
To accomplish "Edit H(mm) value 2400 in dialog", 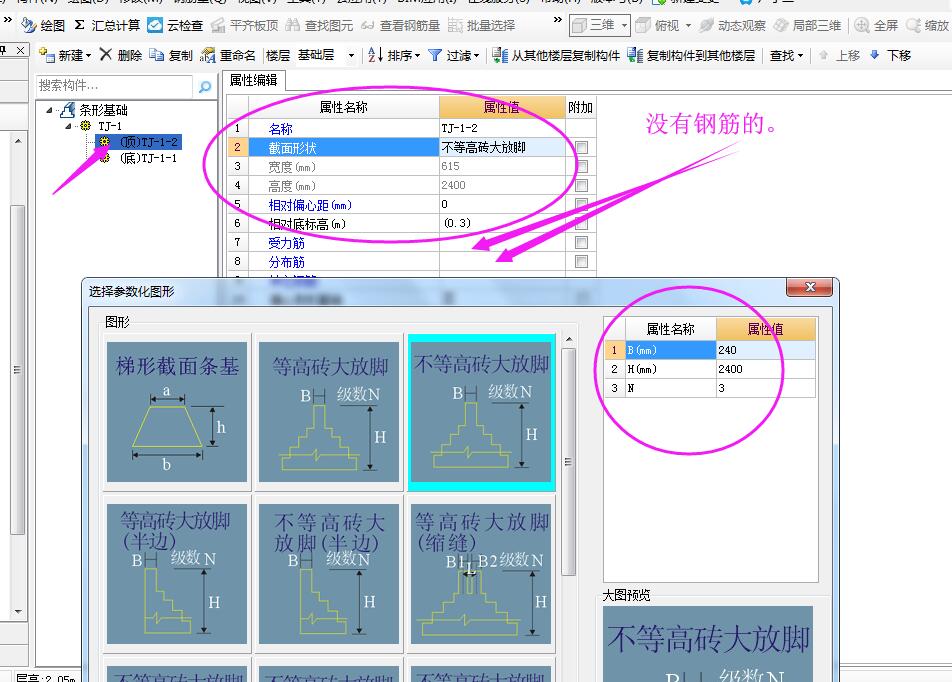I will click(765, 369).
